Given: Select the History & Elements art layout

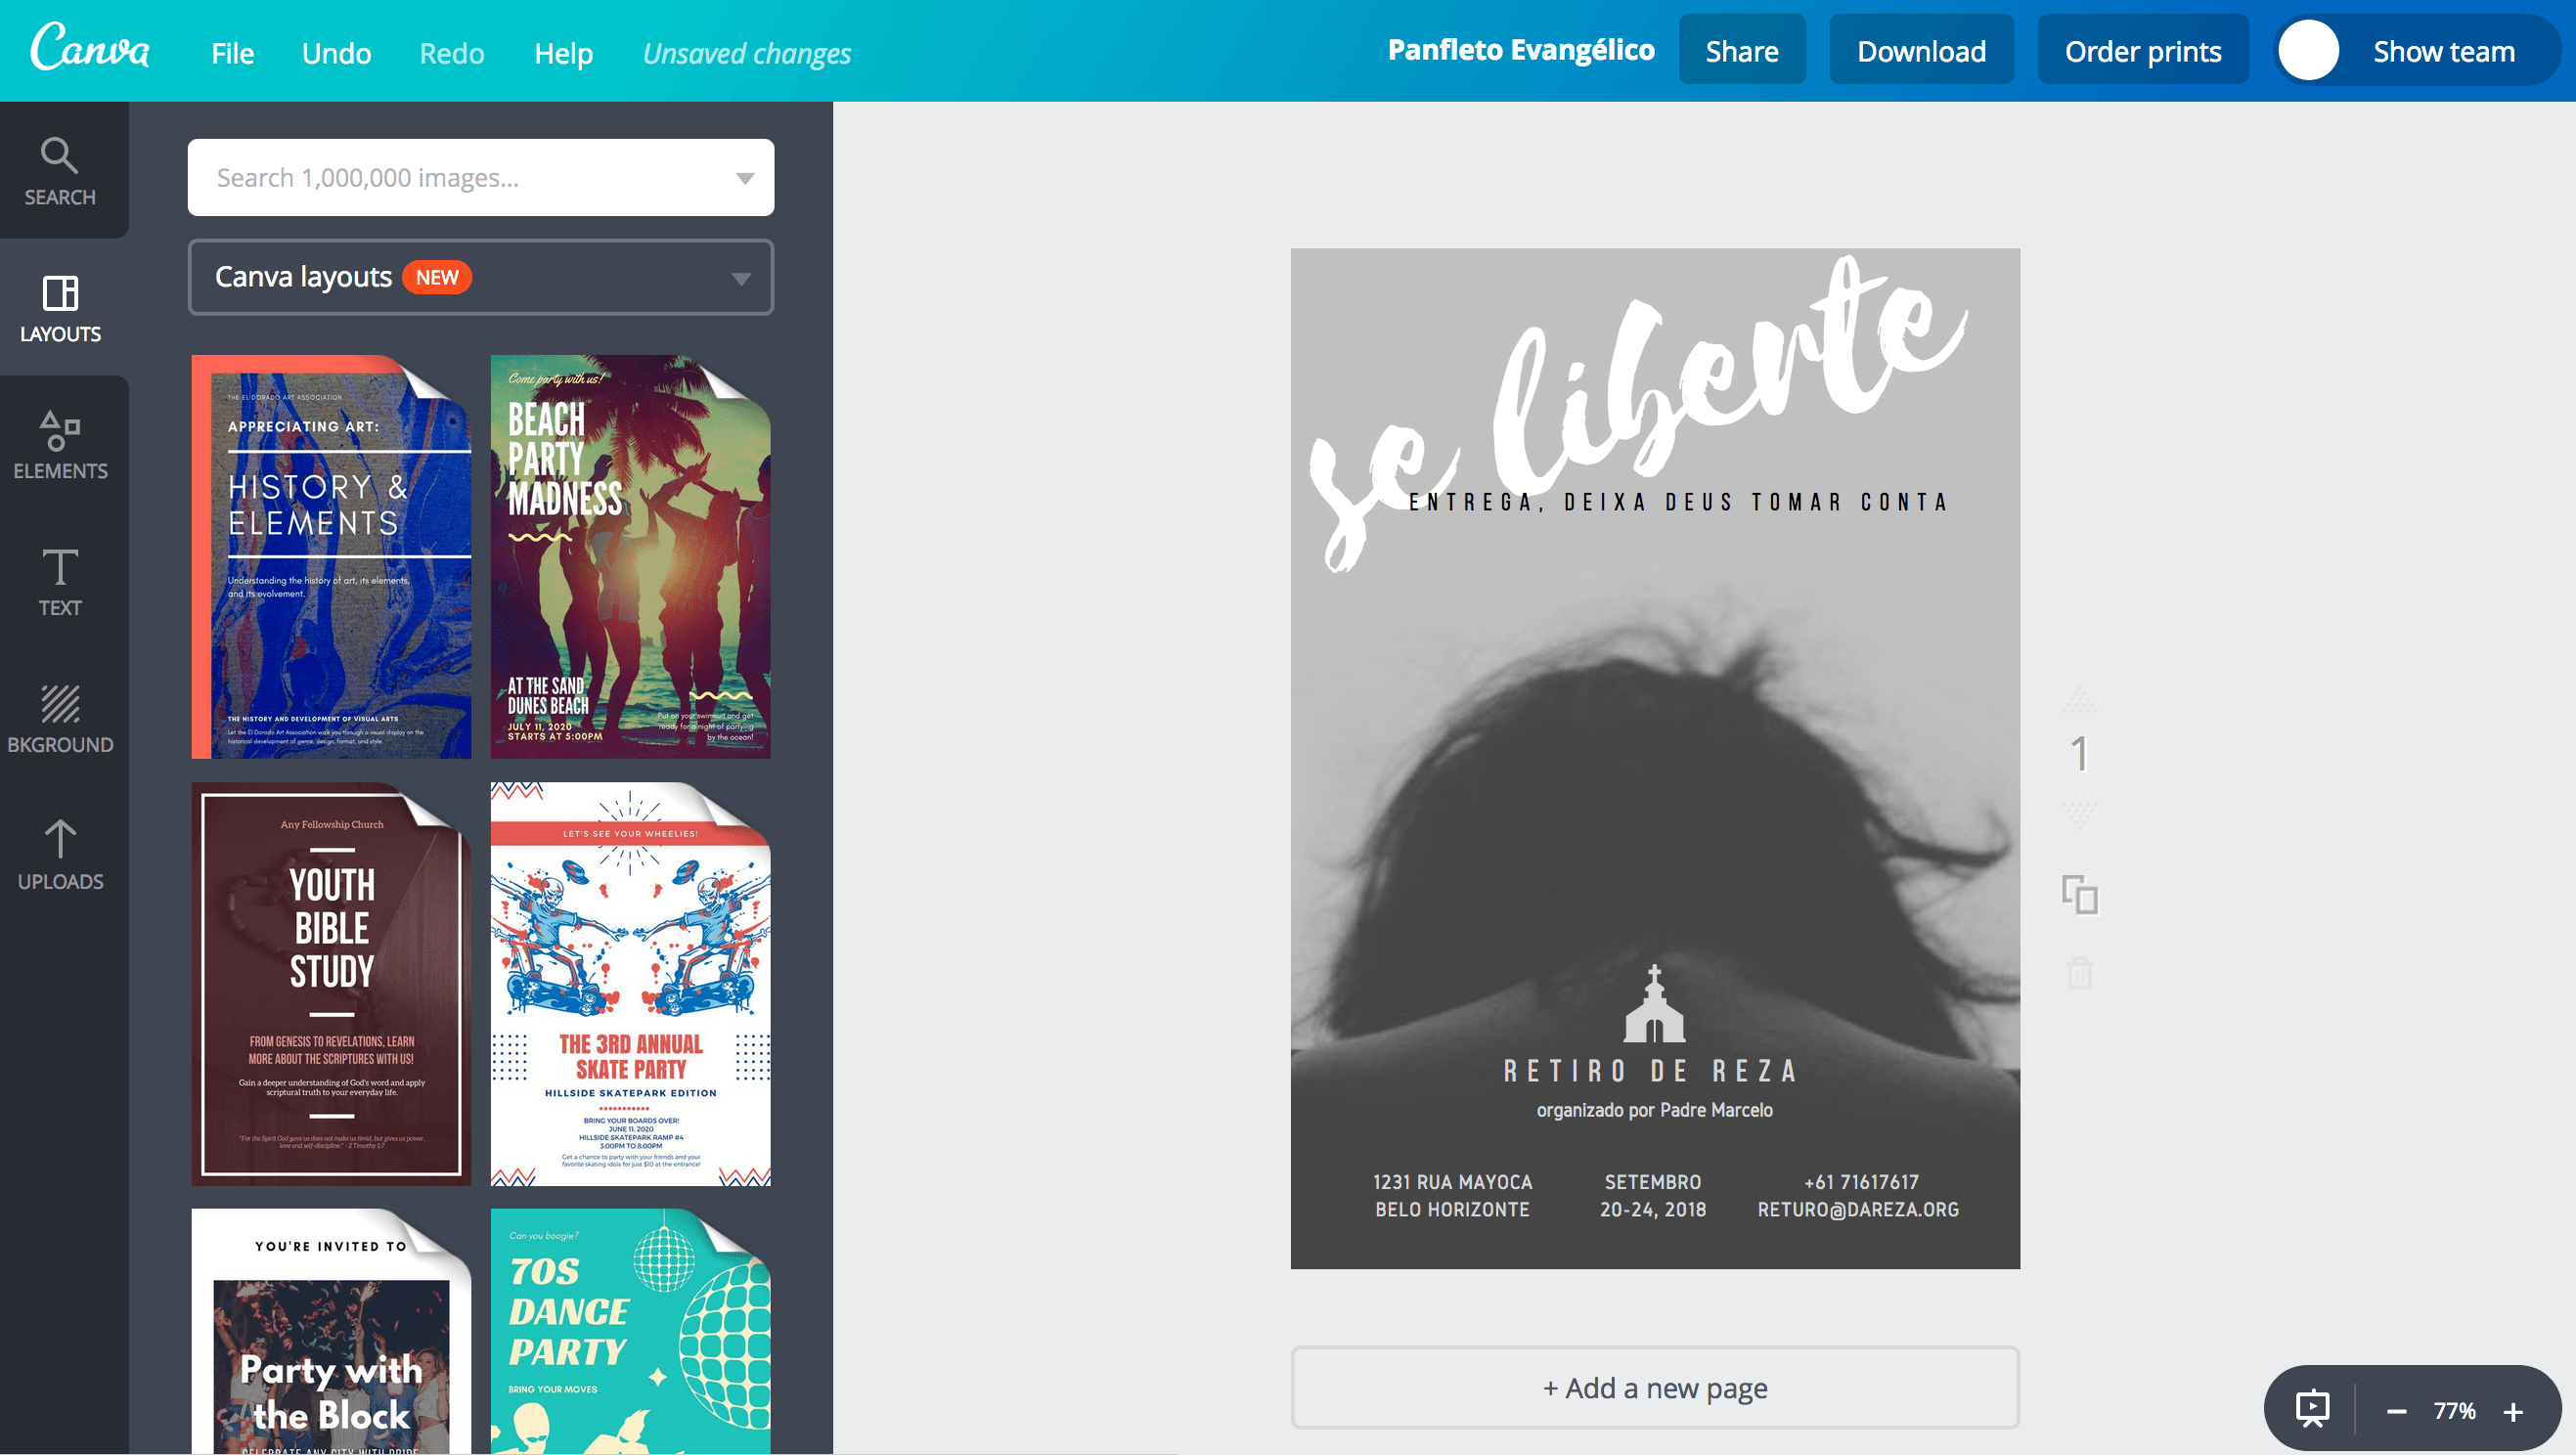Looking at the screenshot, I should point(331,557).
